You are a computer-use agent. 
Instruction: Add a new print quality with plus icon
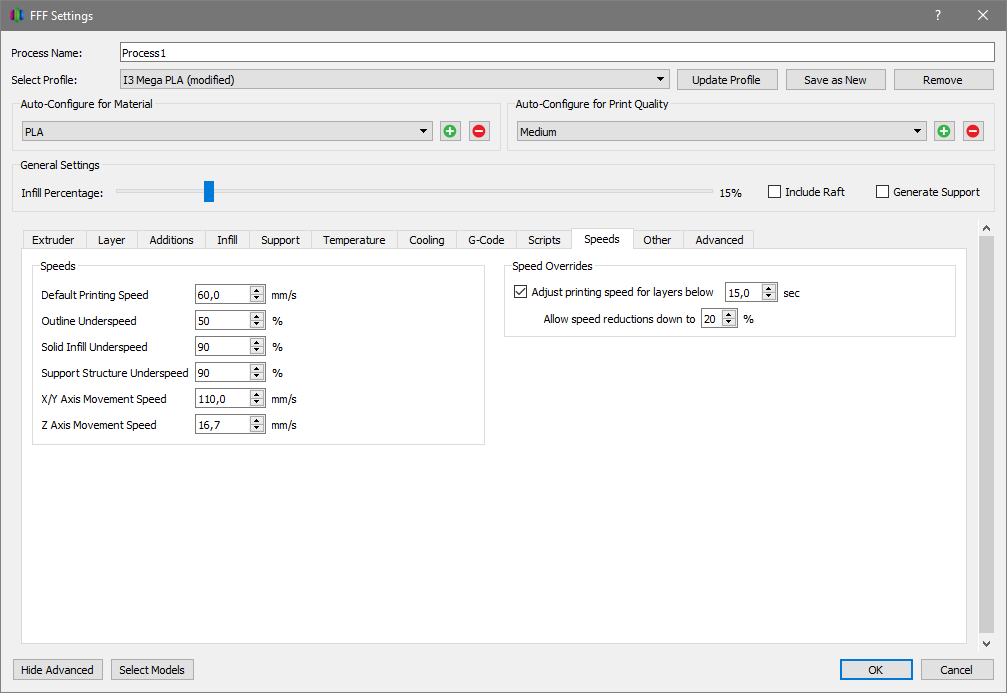(943, 131)
